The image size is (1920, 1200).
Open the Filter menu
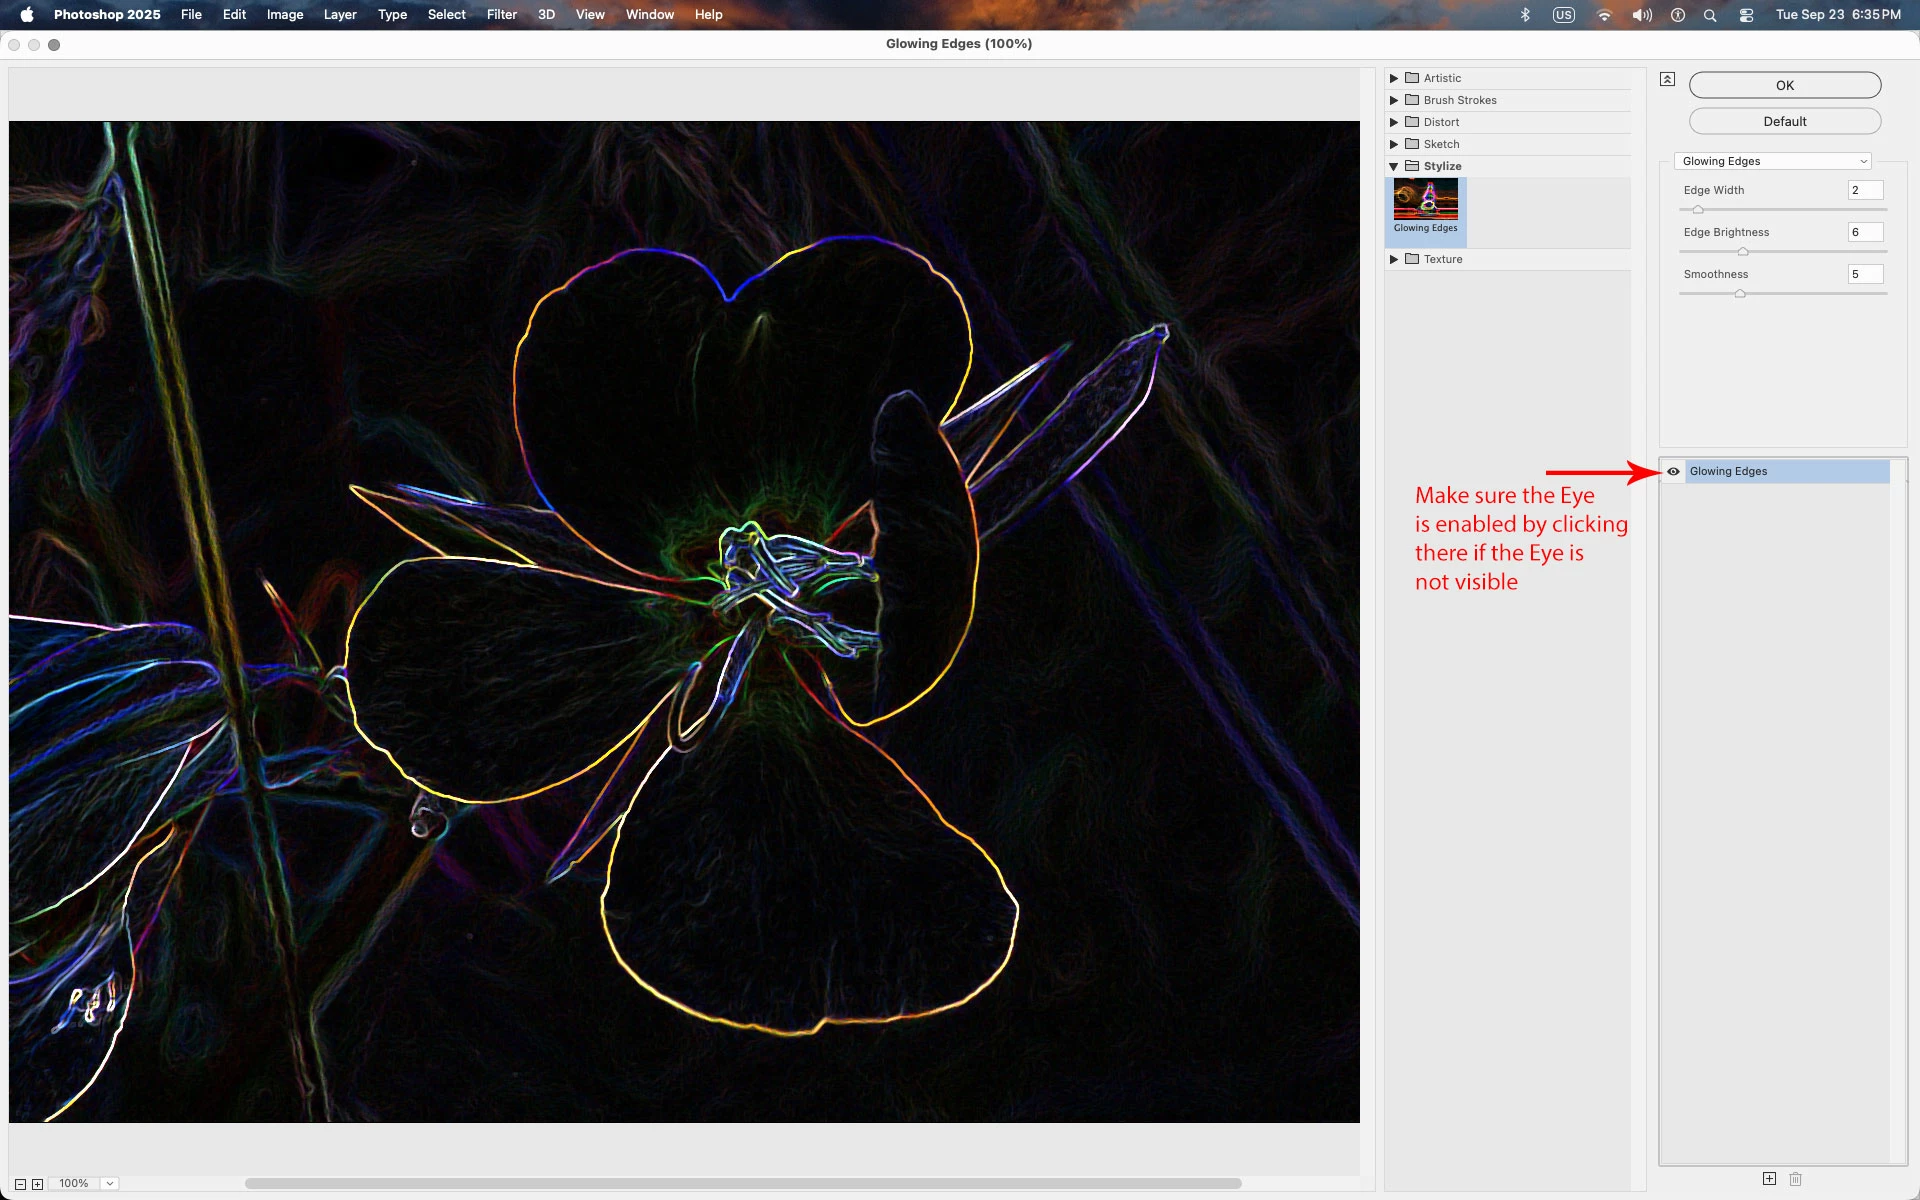(501, 15)
